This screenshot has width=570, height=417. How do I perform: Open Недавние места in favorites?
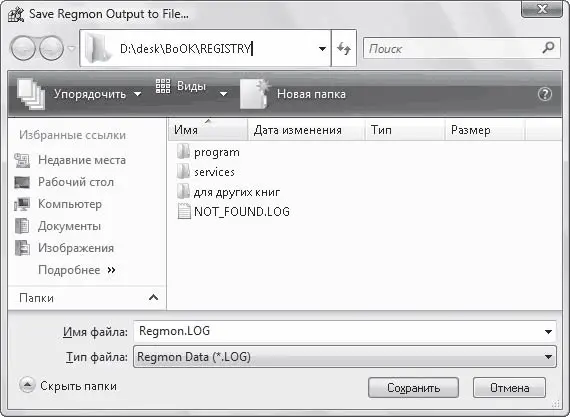tap(71, 160)
